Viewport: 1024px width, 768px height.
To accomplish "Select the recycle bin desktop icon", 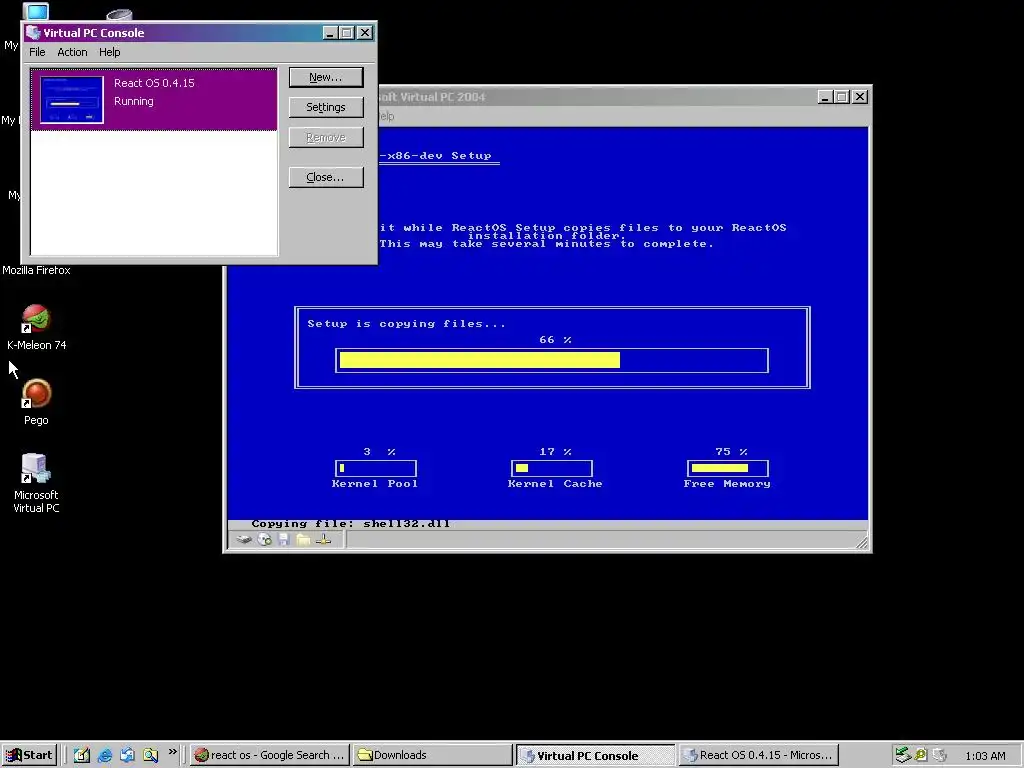I will (120, 14).
